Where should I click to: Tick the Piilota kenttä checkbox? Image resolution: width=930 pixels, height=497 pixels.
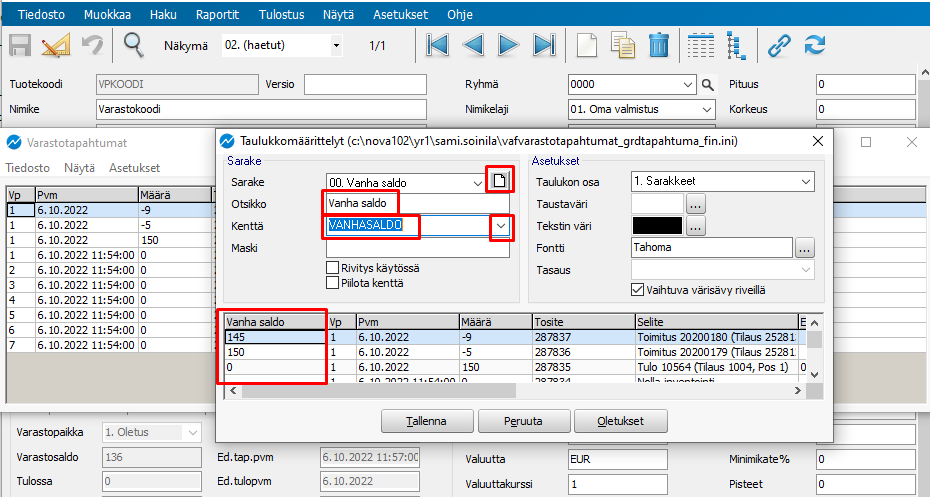click(x=333, y=283)
